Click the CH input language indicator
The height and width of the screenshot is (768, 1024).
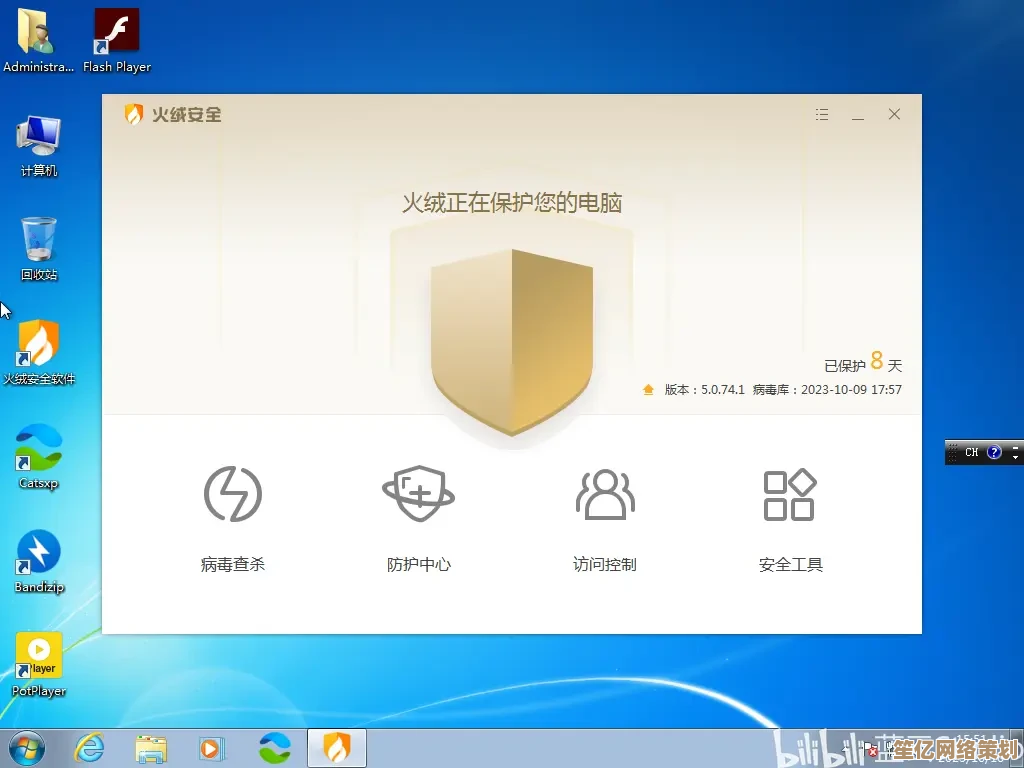971,453
